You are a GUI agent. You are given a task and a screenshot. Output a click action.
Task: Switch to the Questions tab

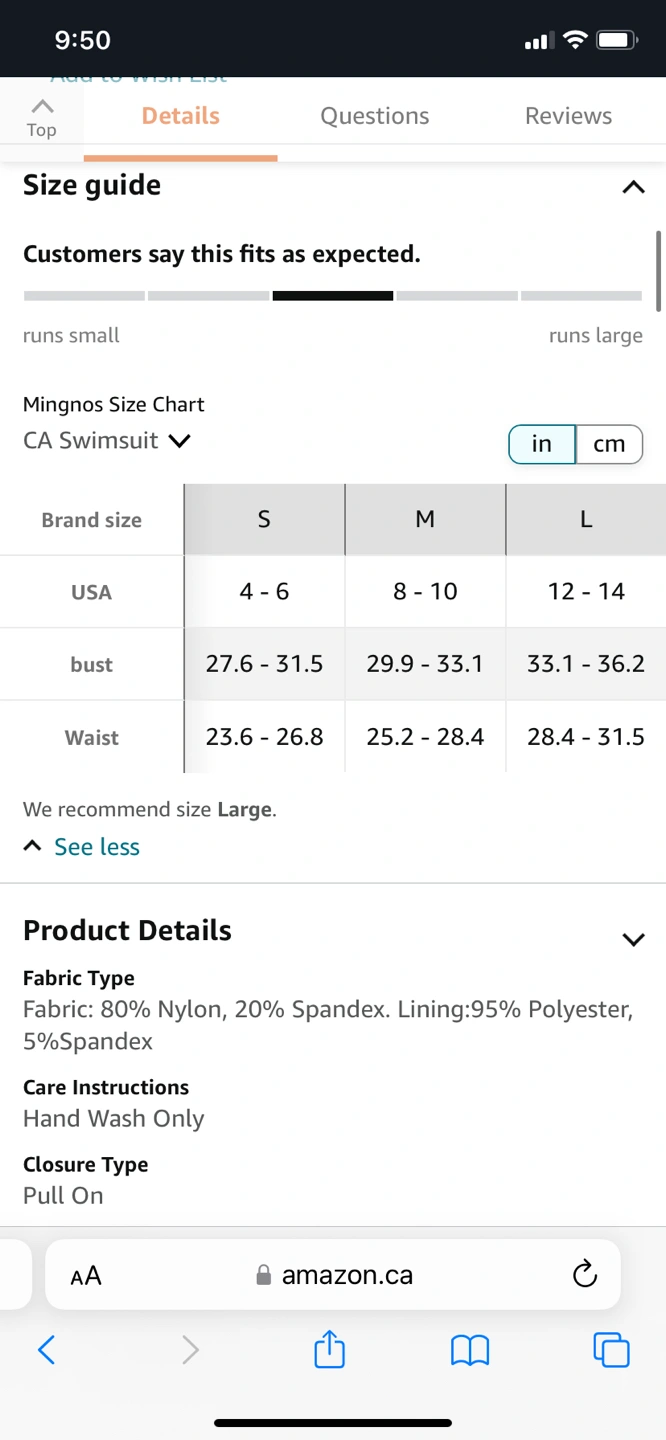pyautogui.click(x=374, y=116)
